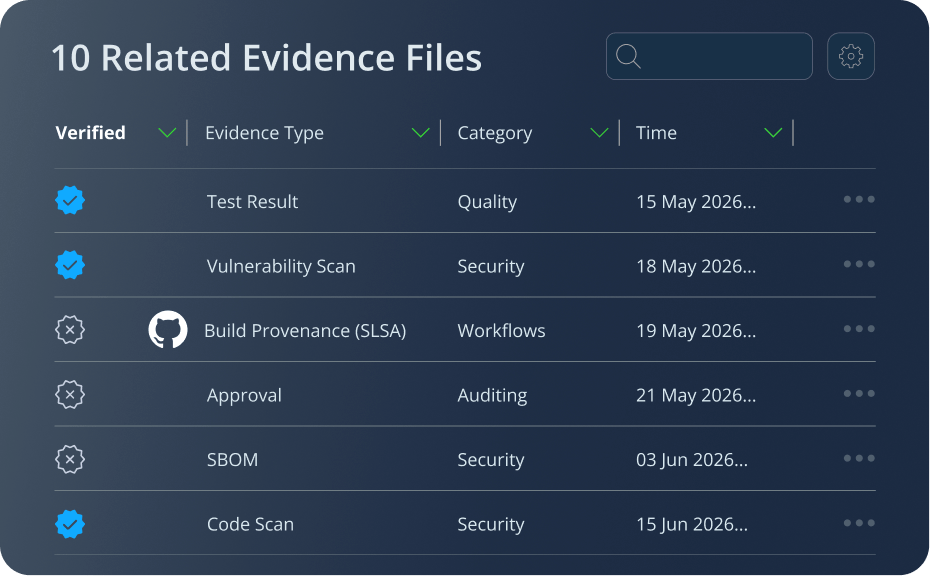The width and height of the screenshot is (930, 576).
Task: Sort by the Time column header
Action: (656, 133)
